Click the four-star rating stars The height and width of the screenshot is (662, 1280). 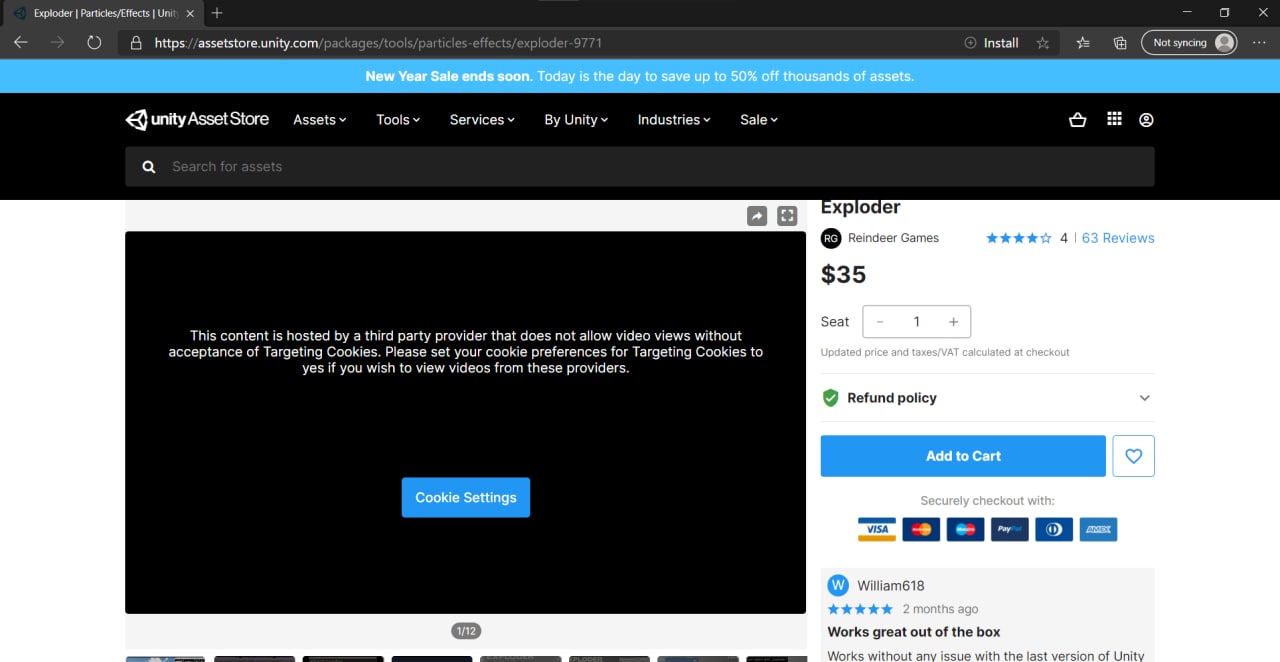(1019, 238)
